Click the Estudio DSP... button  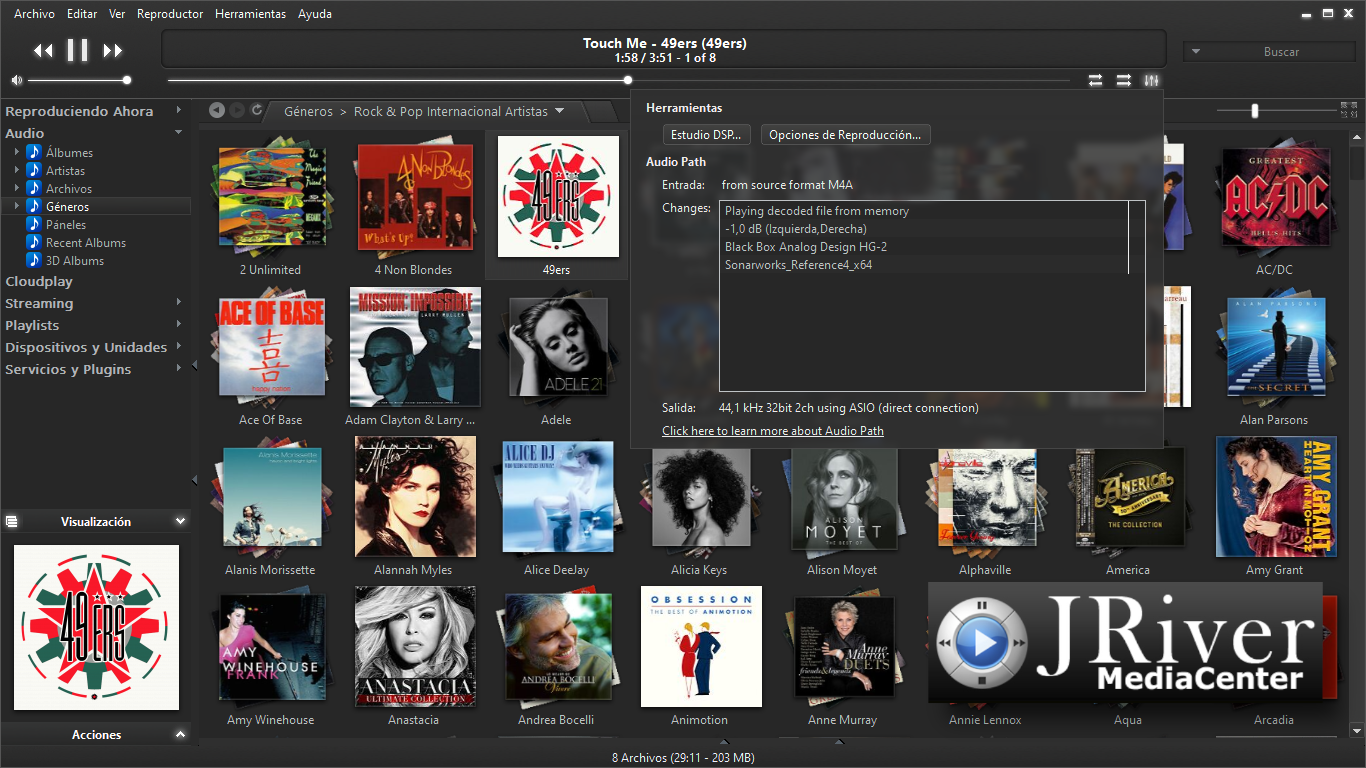tap(706, 135)
